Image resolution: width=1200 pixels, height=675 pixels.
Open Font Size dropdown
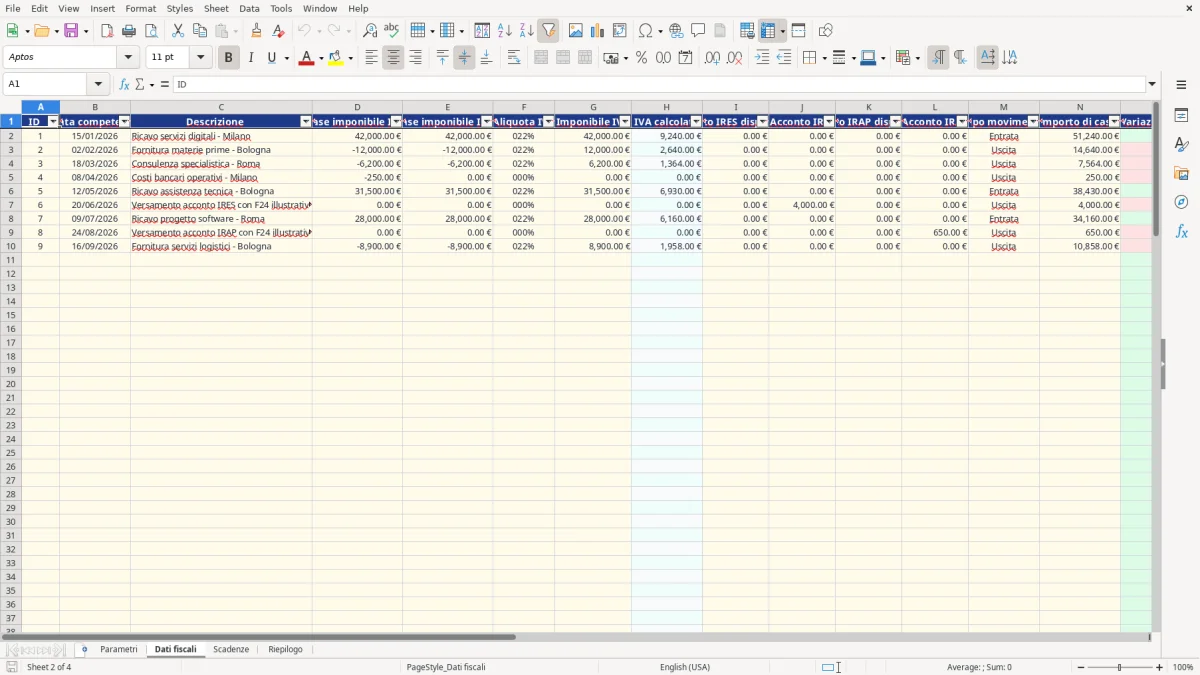point(200,58)
